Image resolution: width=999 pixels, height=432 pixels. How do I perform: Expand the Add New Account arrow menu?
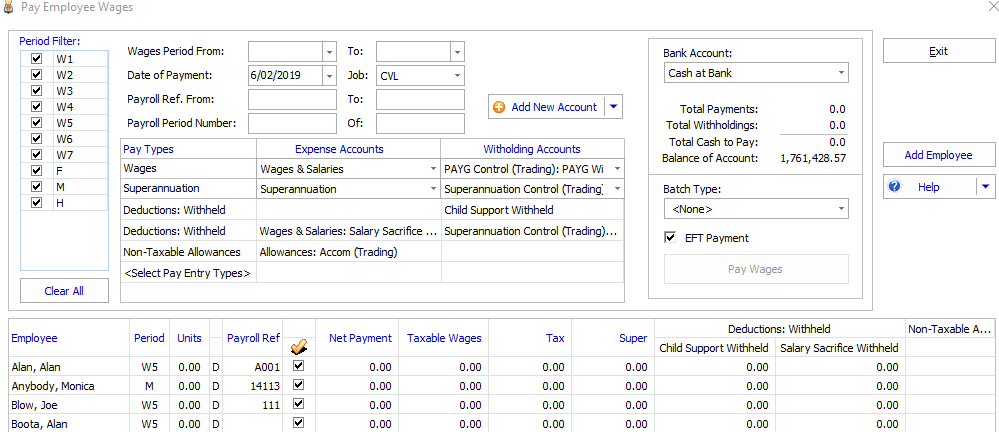[x=614, y=107]
